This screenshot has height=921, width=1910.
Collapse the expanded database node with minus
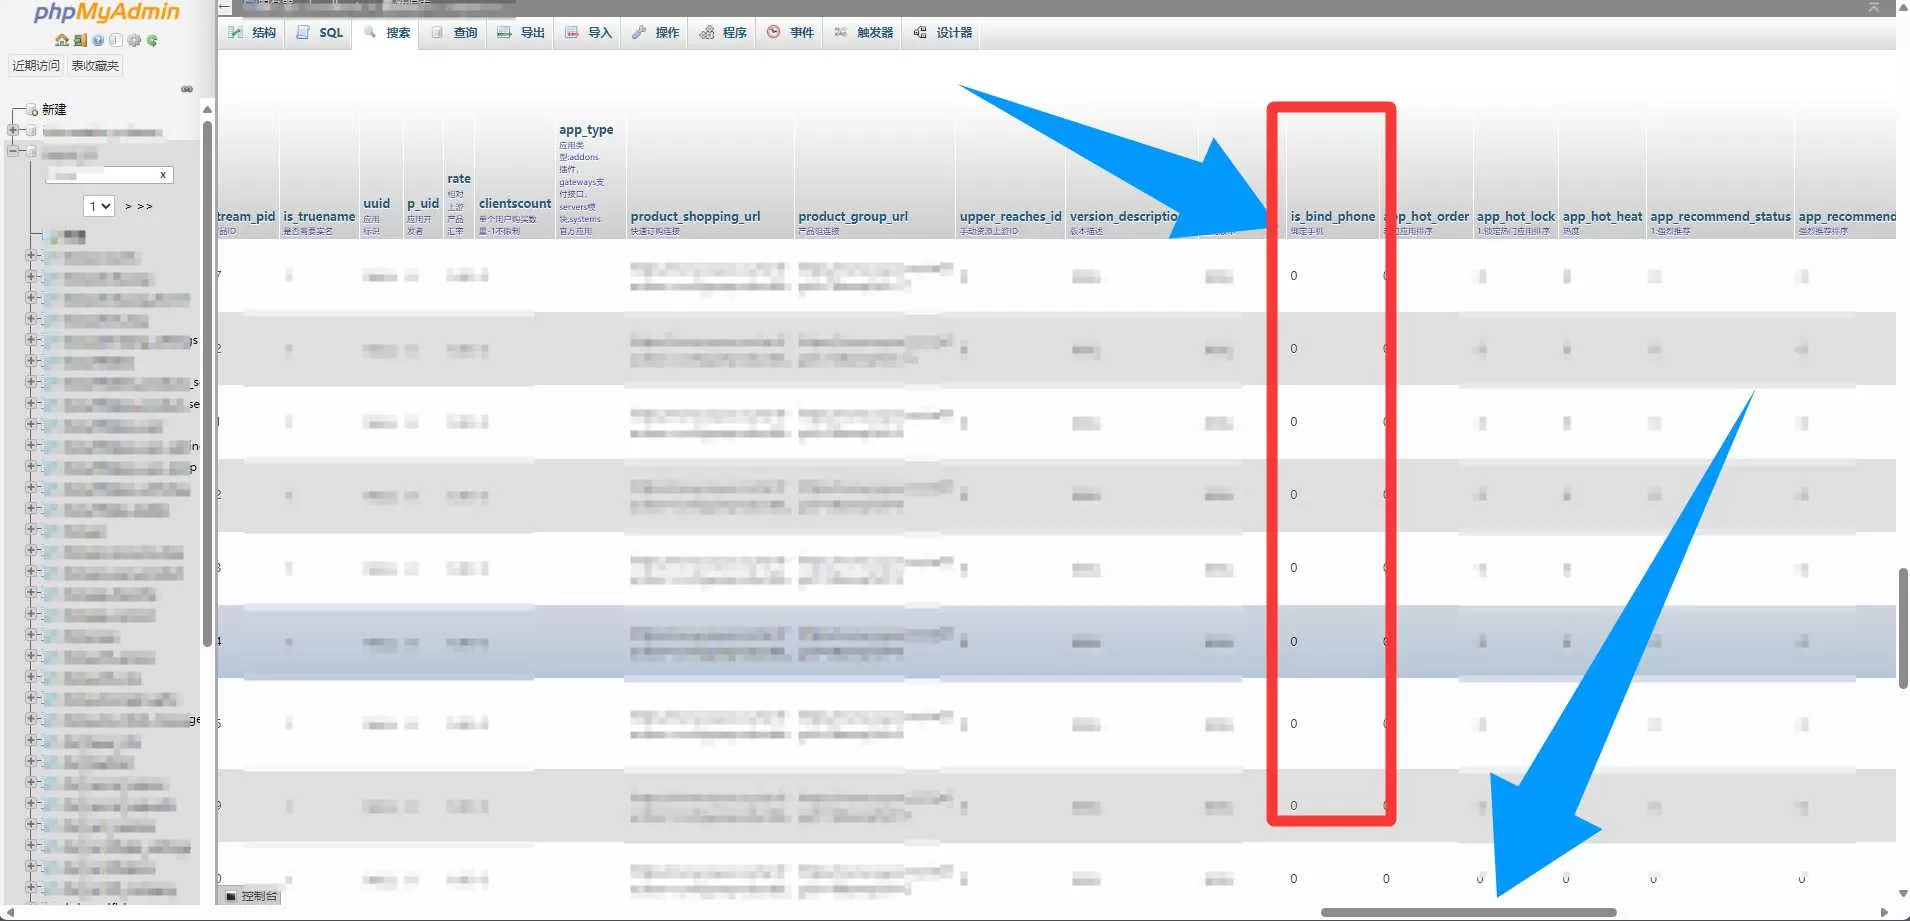(x=13, y=152)
